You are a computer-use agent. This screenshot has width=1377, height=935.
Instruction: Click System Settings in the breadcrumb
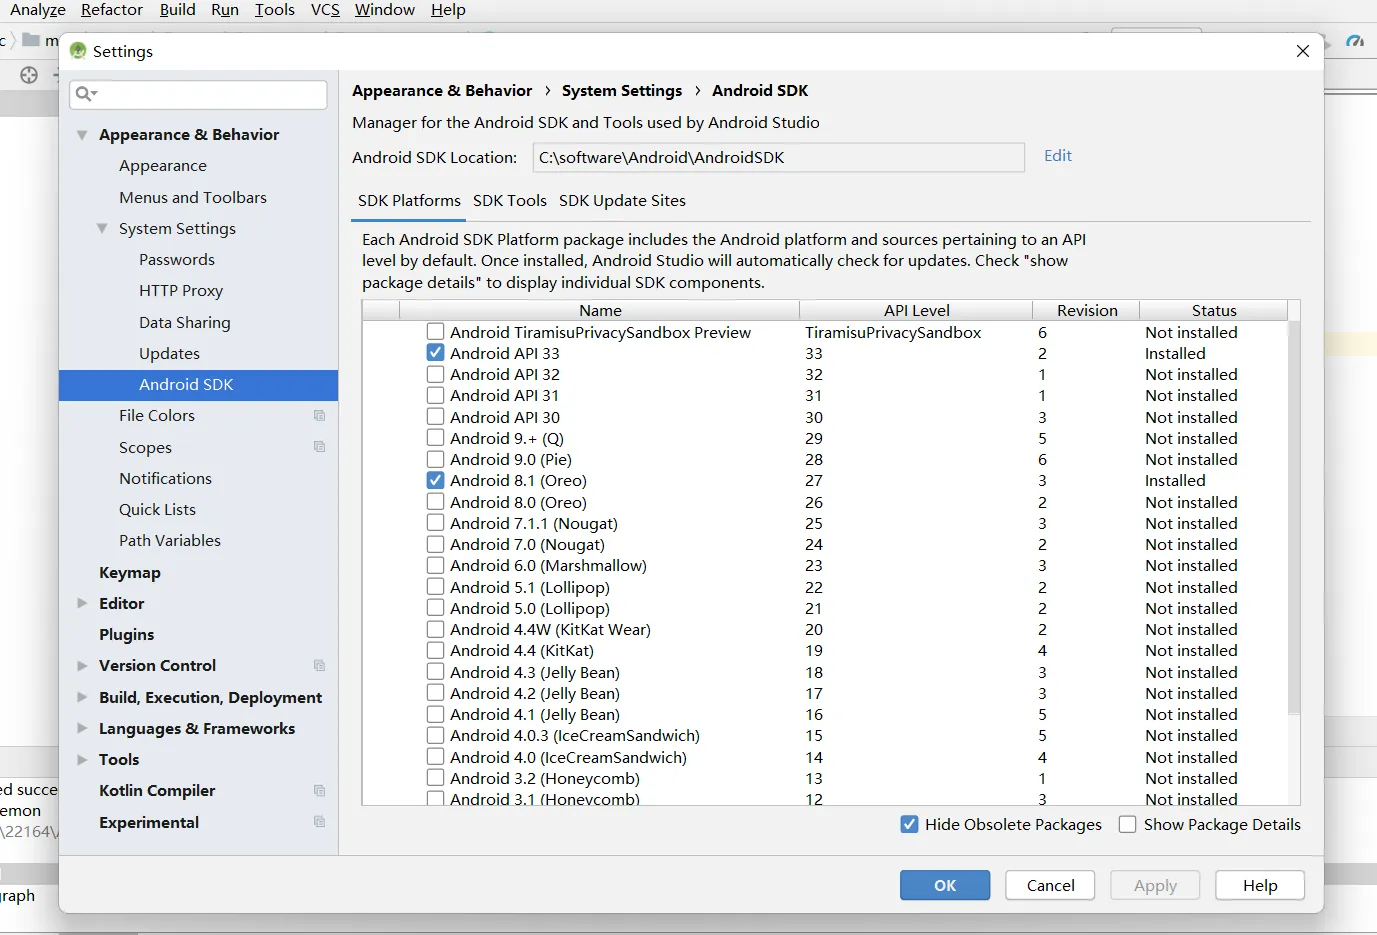(622, 91)
